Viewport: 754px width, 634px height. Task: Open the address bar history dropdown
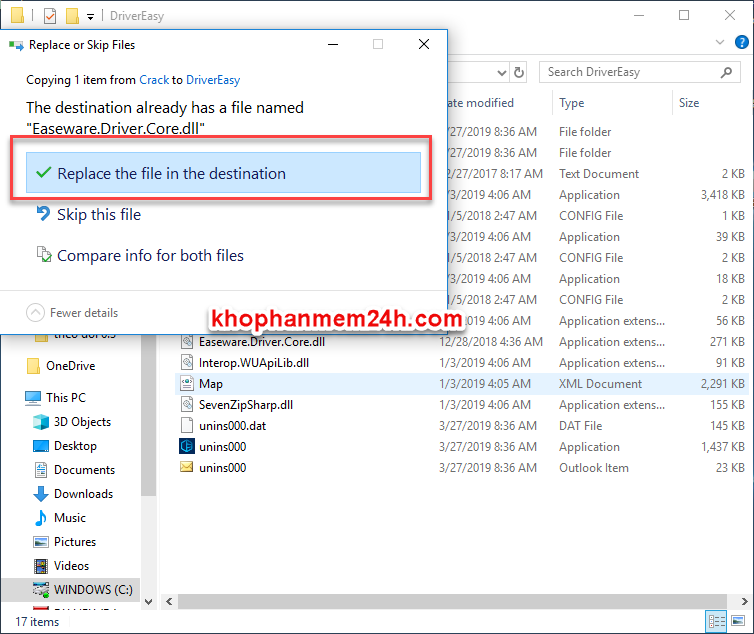tap(502, 72)
